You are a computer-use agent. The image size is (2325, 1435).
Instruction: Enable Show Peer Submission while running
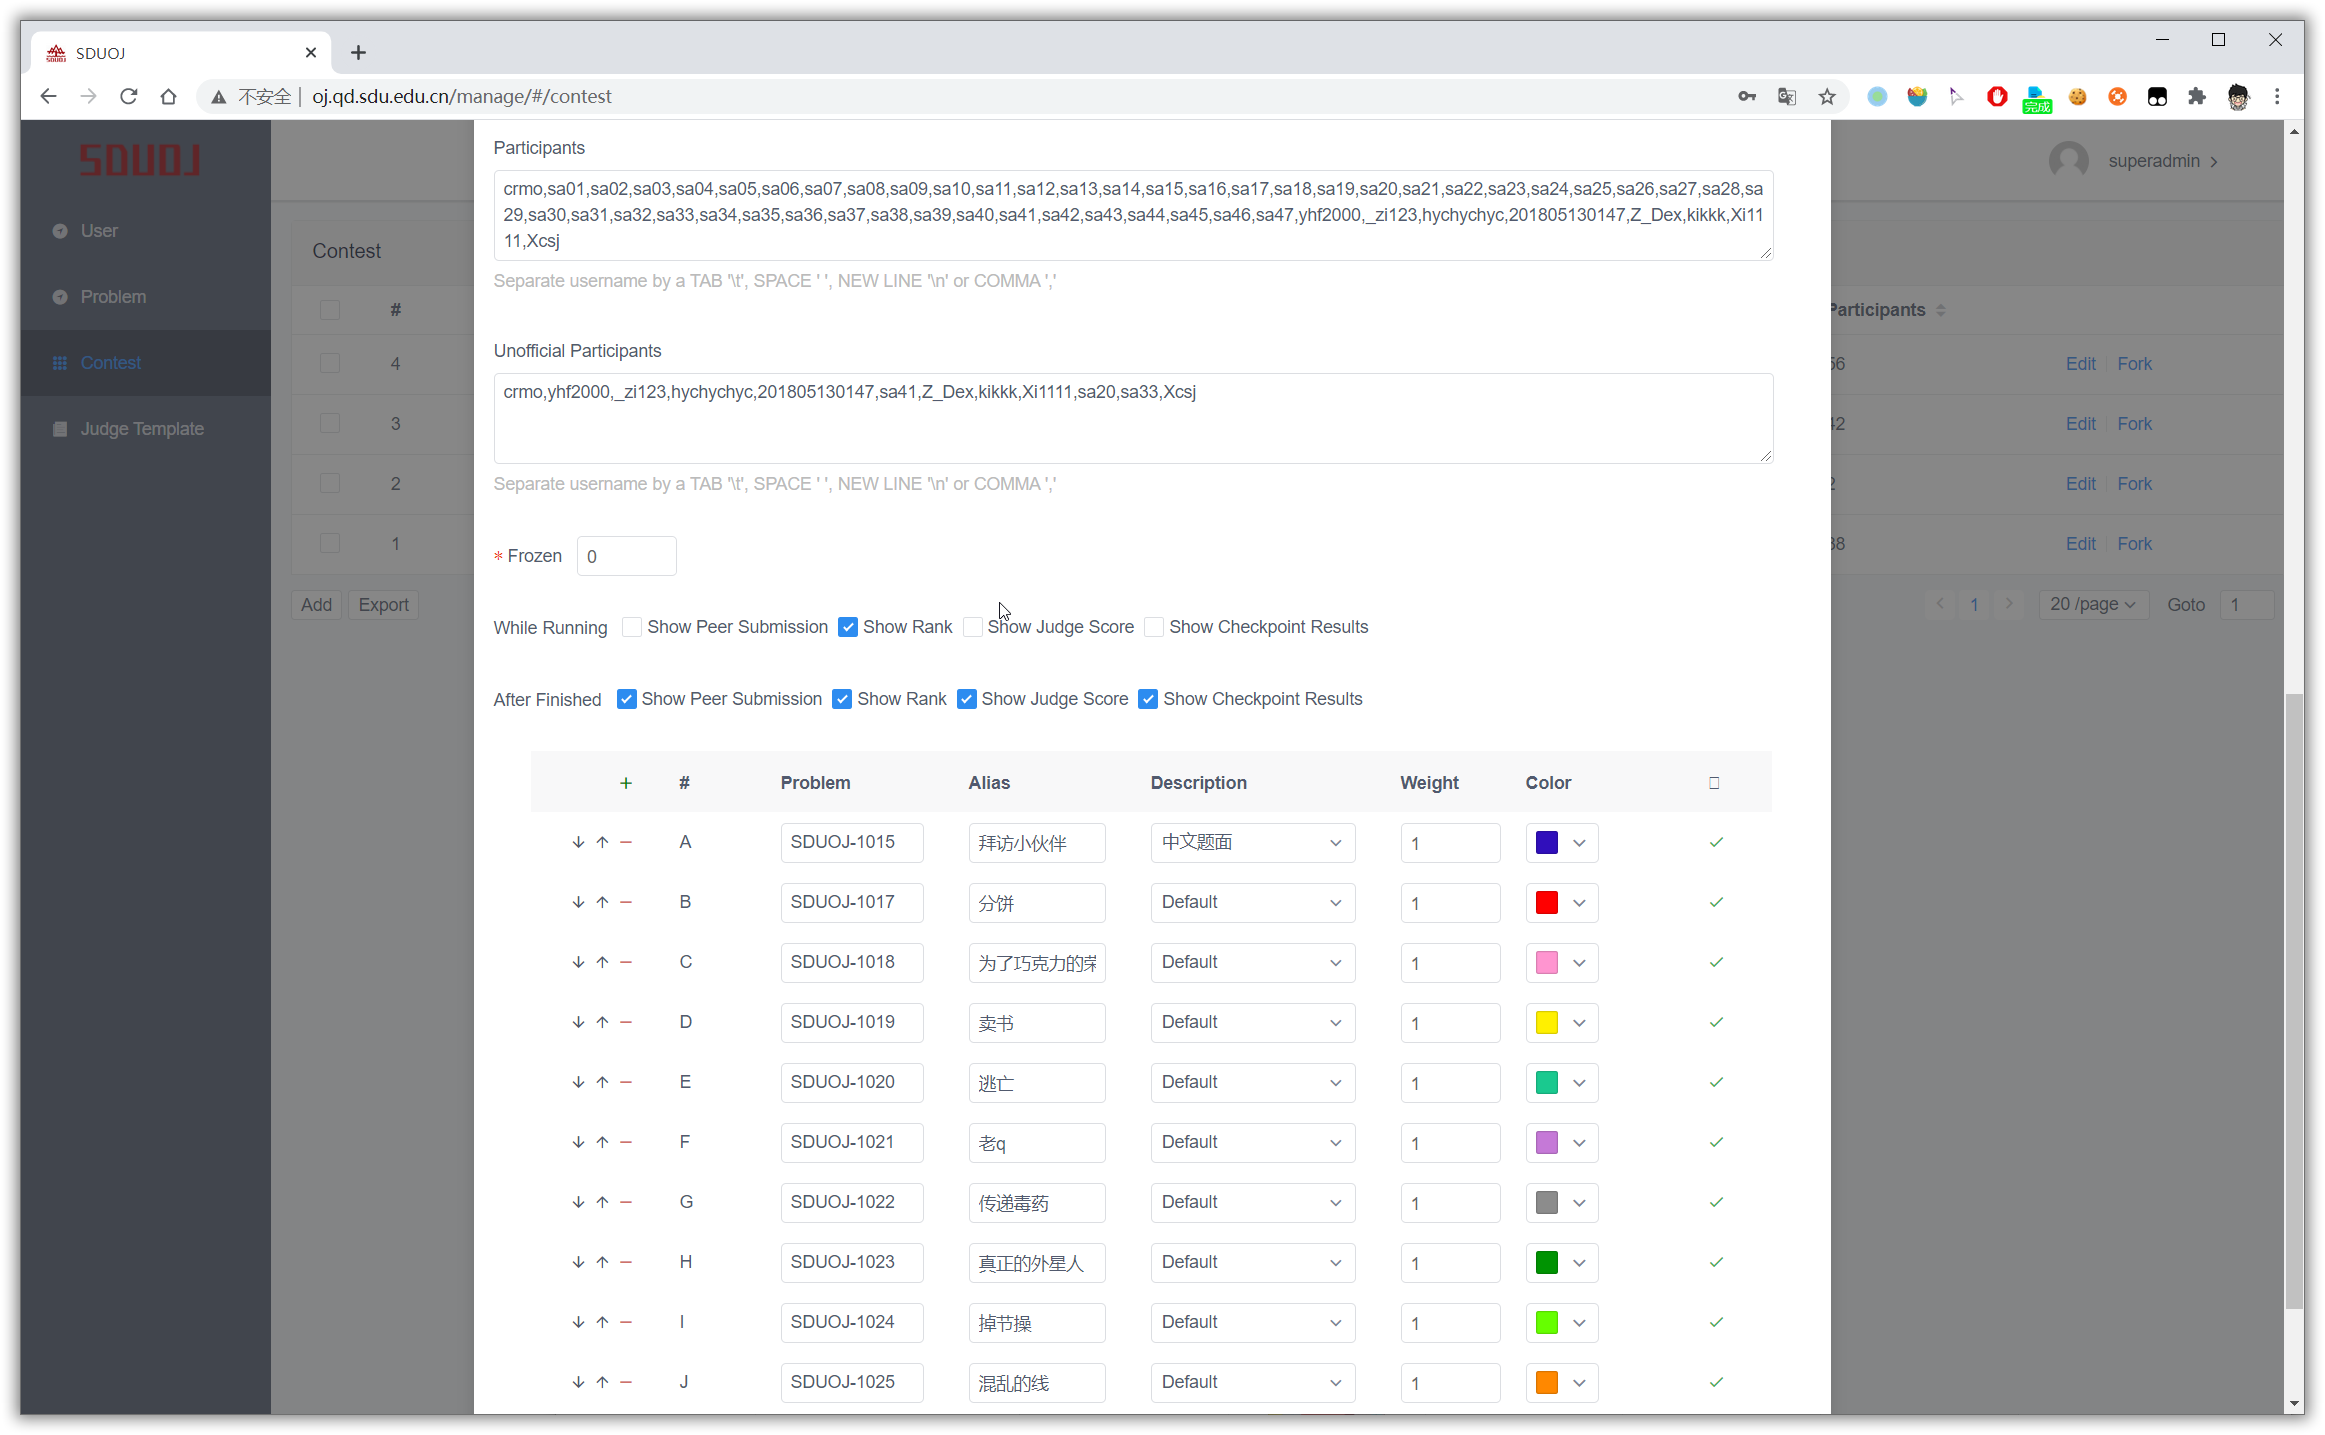(x=632, y=627)
